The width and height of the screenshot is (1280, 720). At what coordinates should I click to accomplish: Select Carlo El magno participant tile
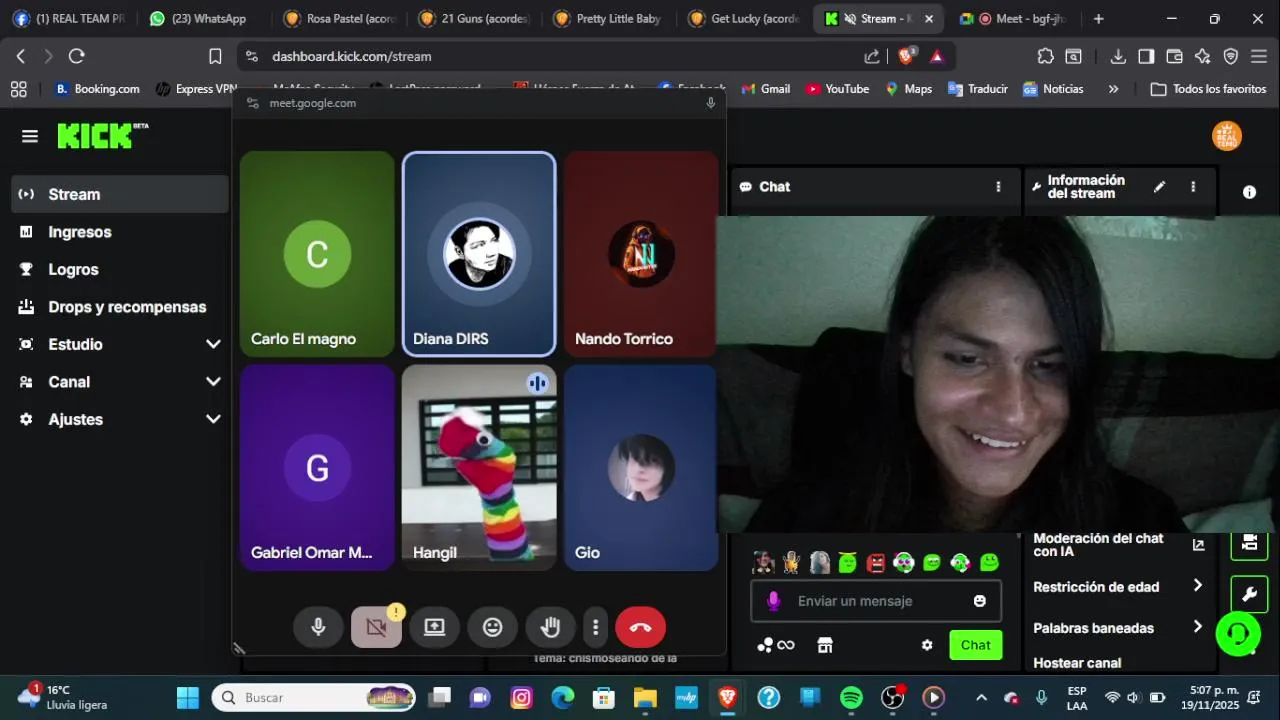click(x=317, y=254)
